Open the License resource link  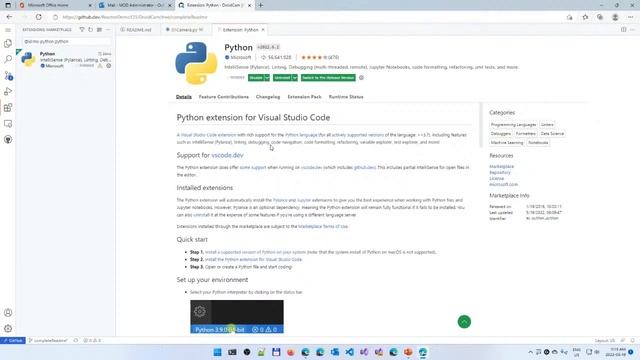tap(496, 178)
